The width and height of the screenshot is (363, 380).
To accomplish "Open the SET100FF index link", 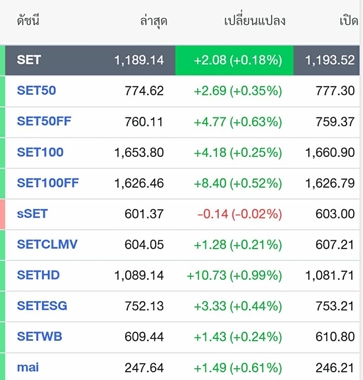I will tap(48, 183).
